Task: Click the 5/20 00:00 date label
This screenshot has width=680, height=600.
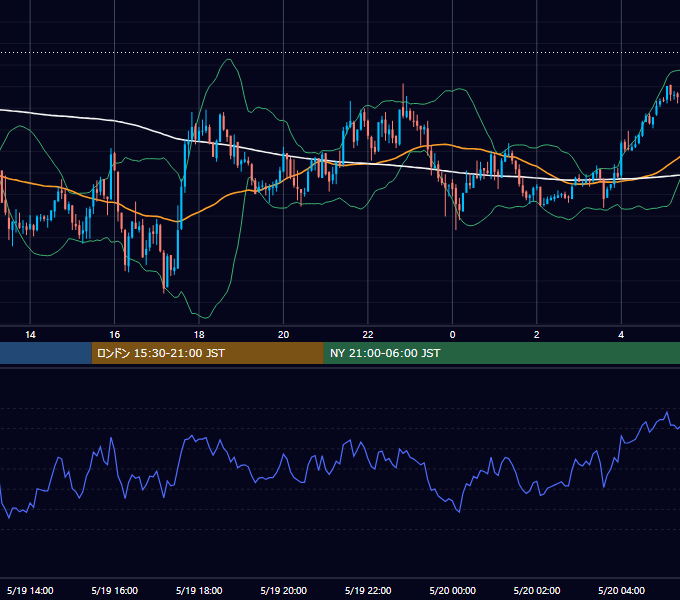Action: tap(452, 590)
